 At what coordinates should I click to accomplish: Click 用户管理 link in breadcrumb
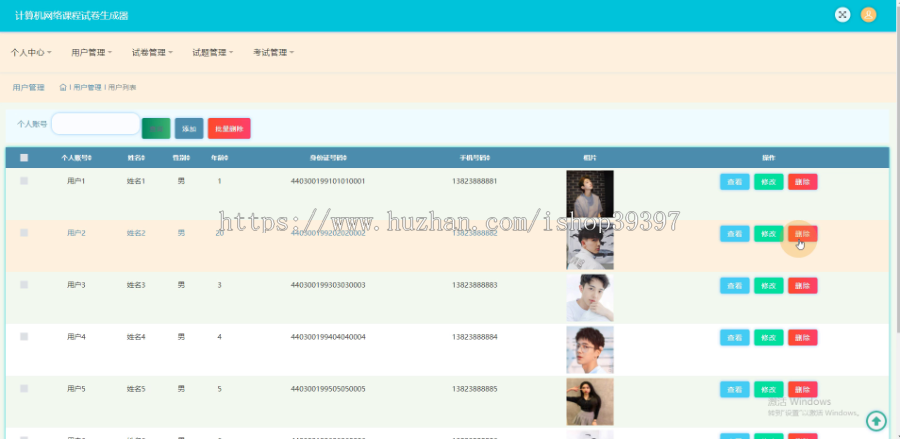[x=87, y=87]
